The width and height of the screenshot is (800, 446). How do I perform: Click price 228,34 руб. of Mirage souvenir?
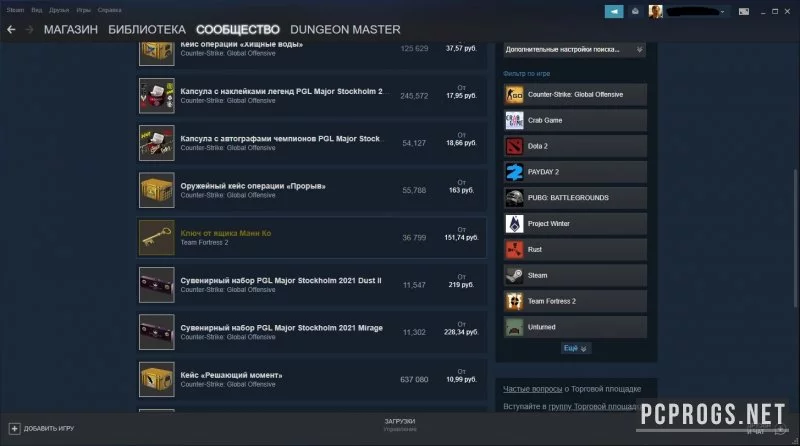[461, 332]
